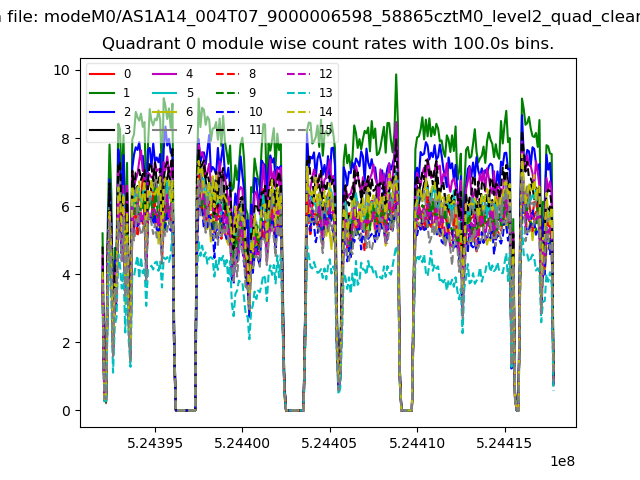
Task: Select the cyan legend entry labeled 5
Action: (x=173, y=93)
